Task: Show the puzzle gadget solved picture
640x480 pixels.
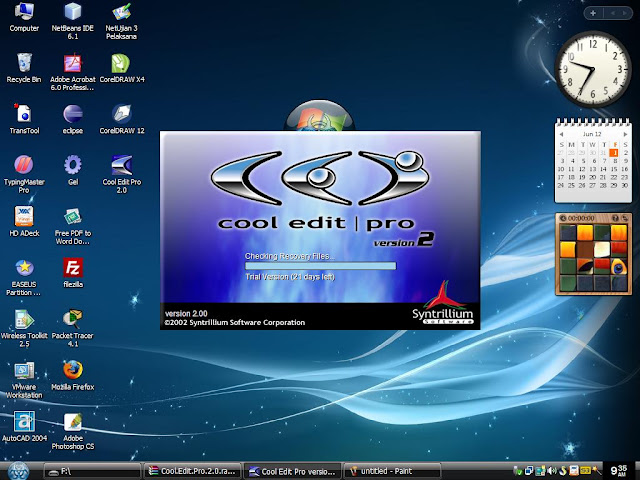Action: 616,218
